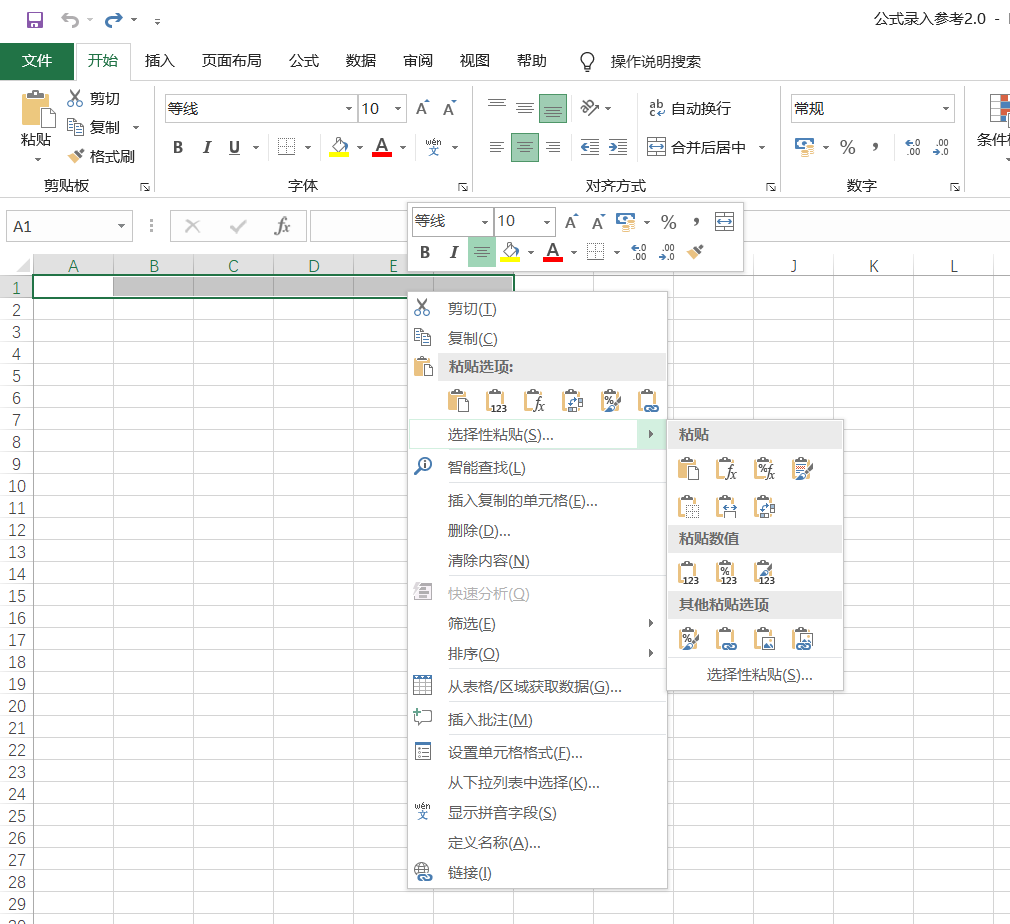Click 选择性粘贴(S)... at bottom of submenu
The height and width of the screenshot is (924, 1010).
click(x=759, y=675)
